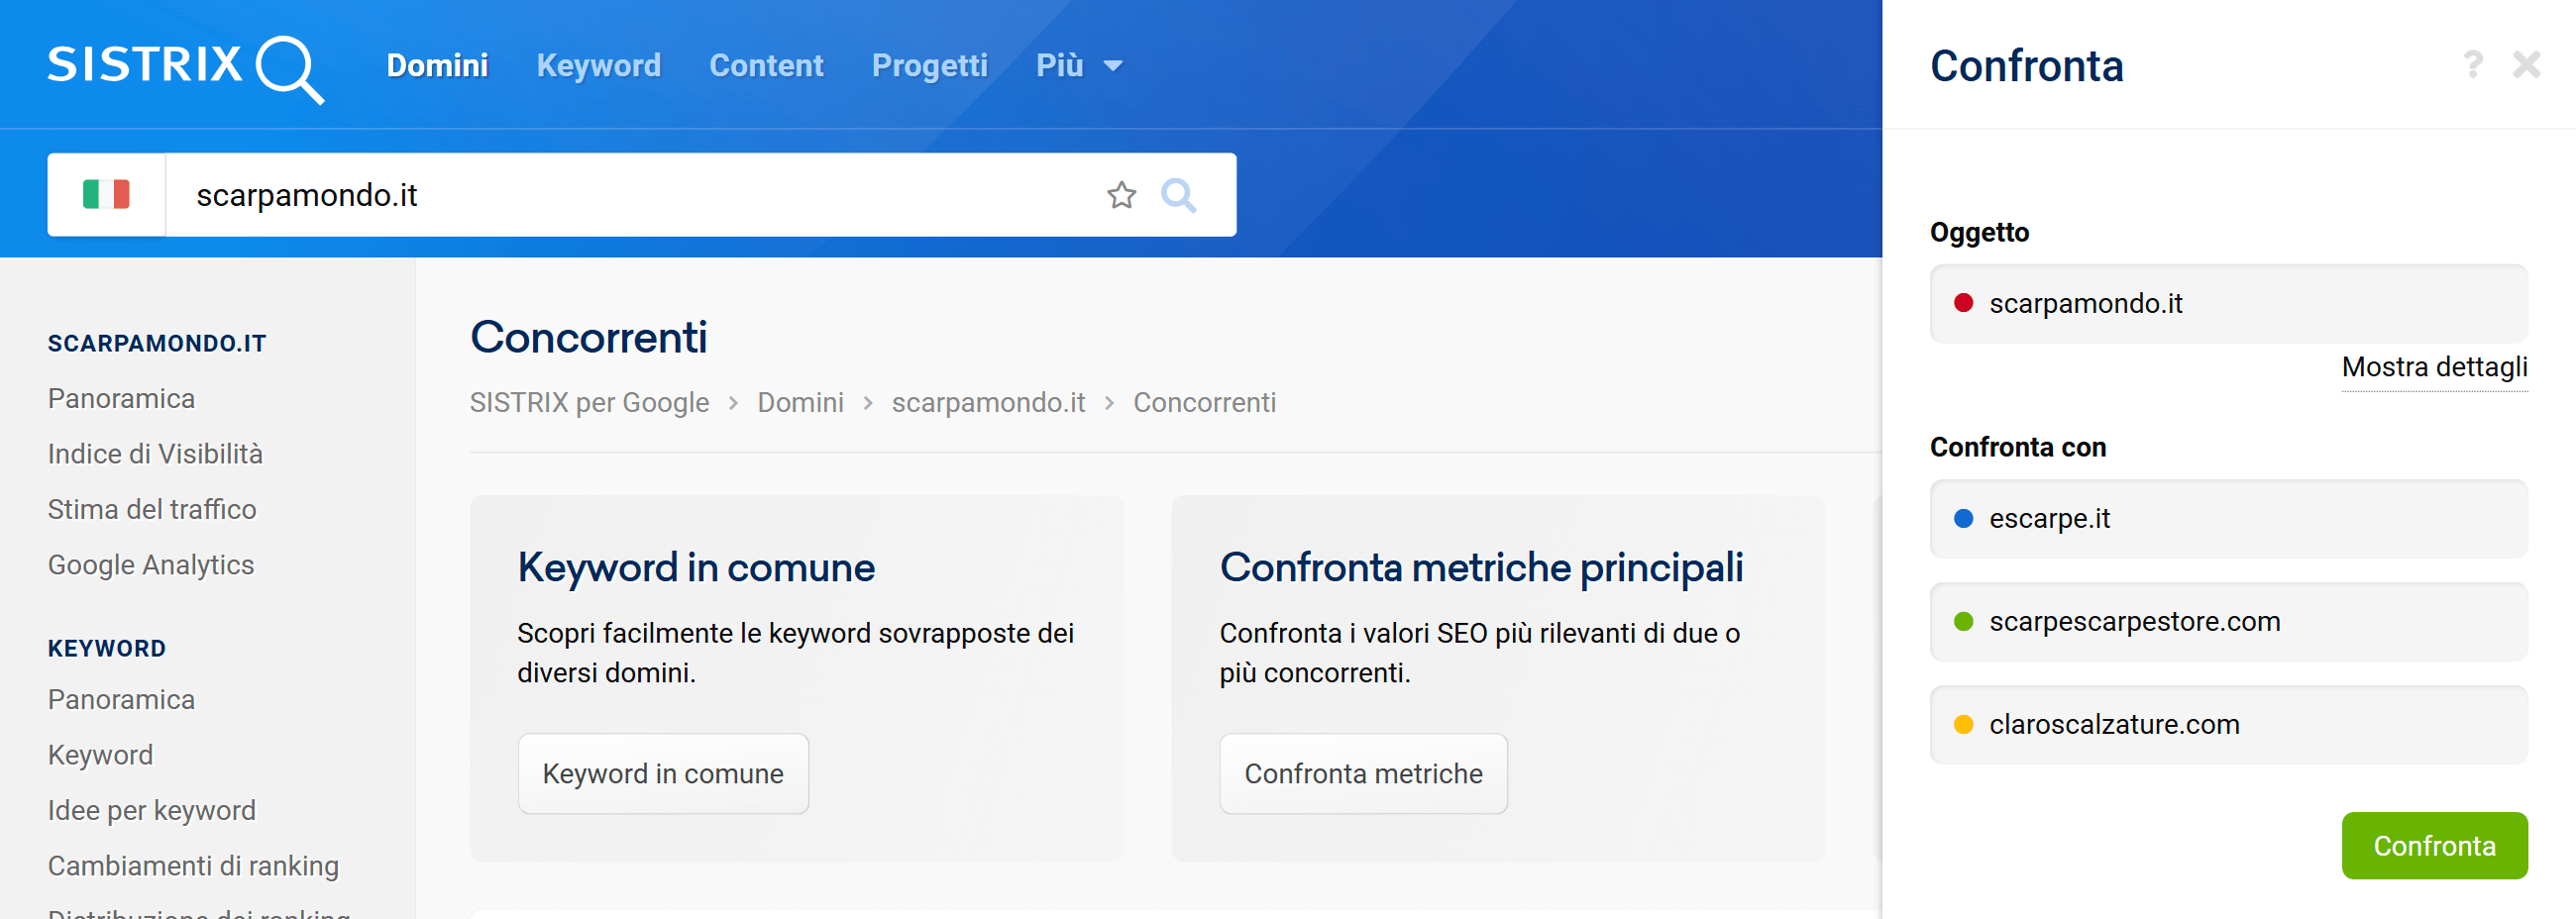Click SCARPAMONDO.IT sidebar heading
This screenshot has height=919, width=2576.
coord(157,343)
